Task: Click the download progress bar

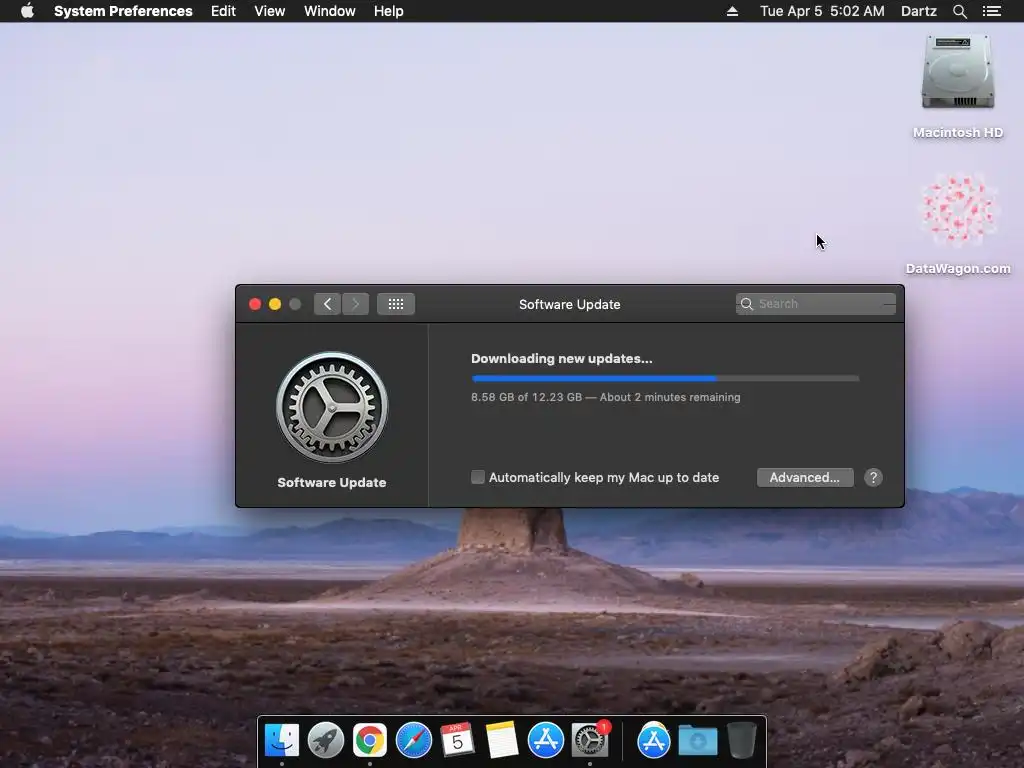Action: [665, 378]
